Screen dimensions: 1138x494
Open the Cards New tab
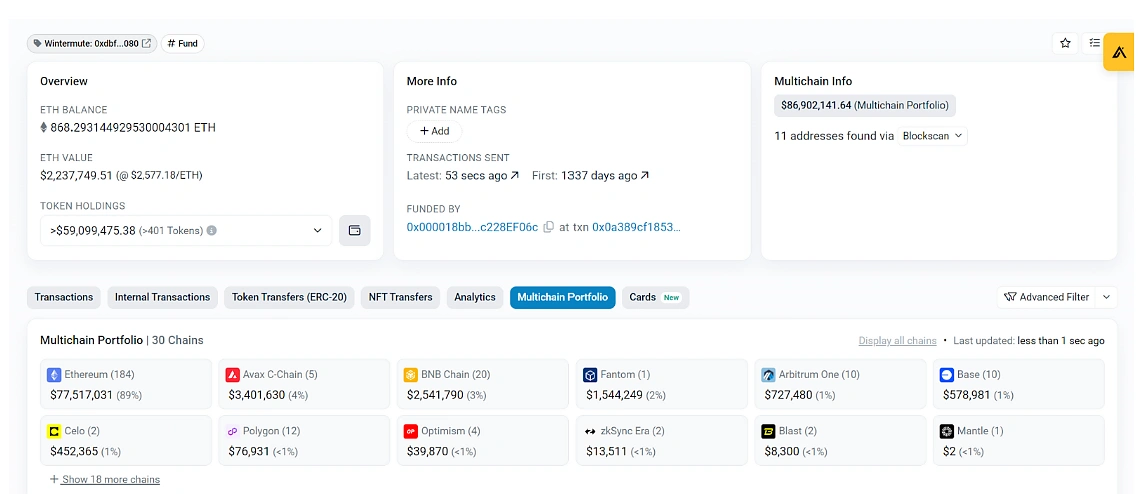coord(655,297)
